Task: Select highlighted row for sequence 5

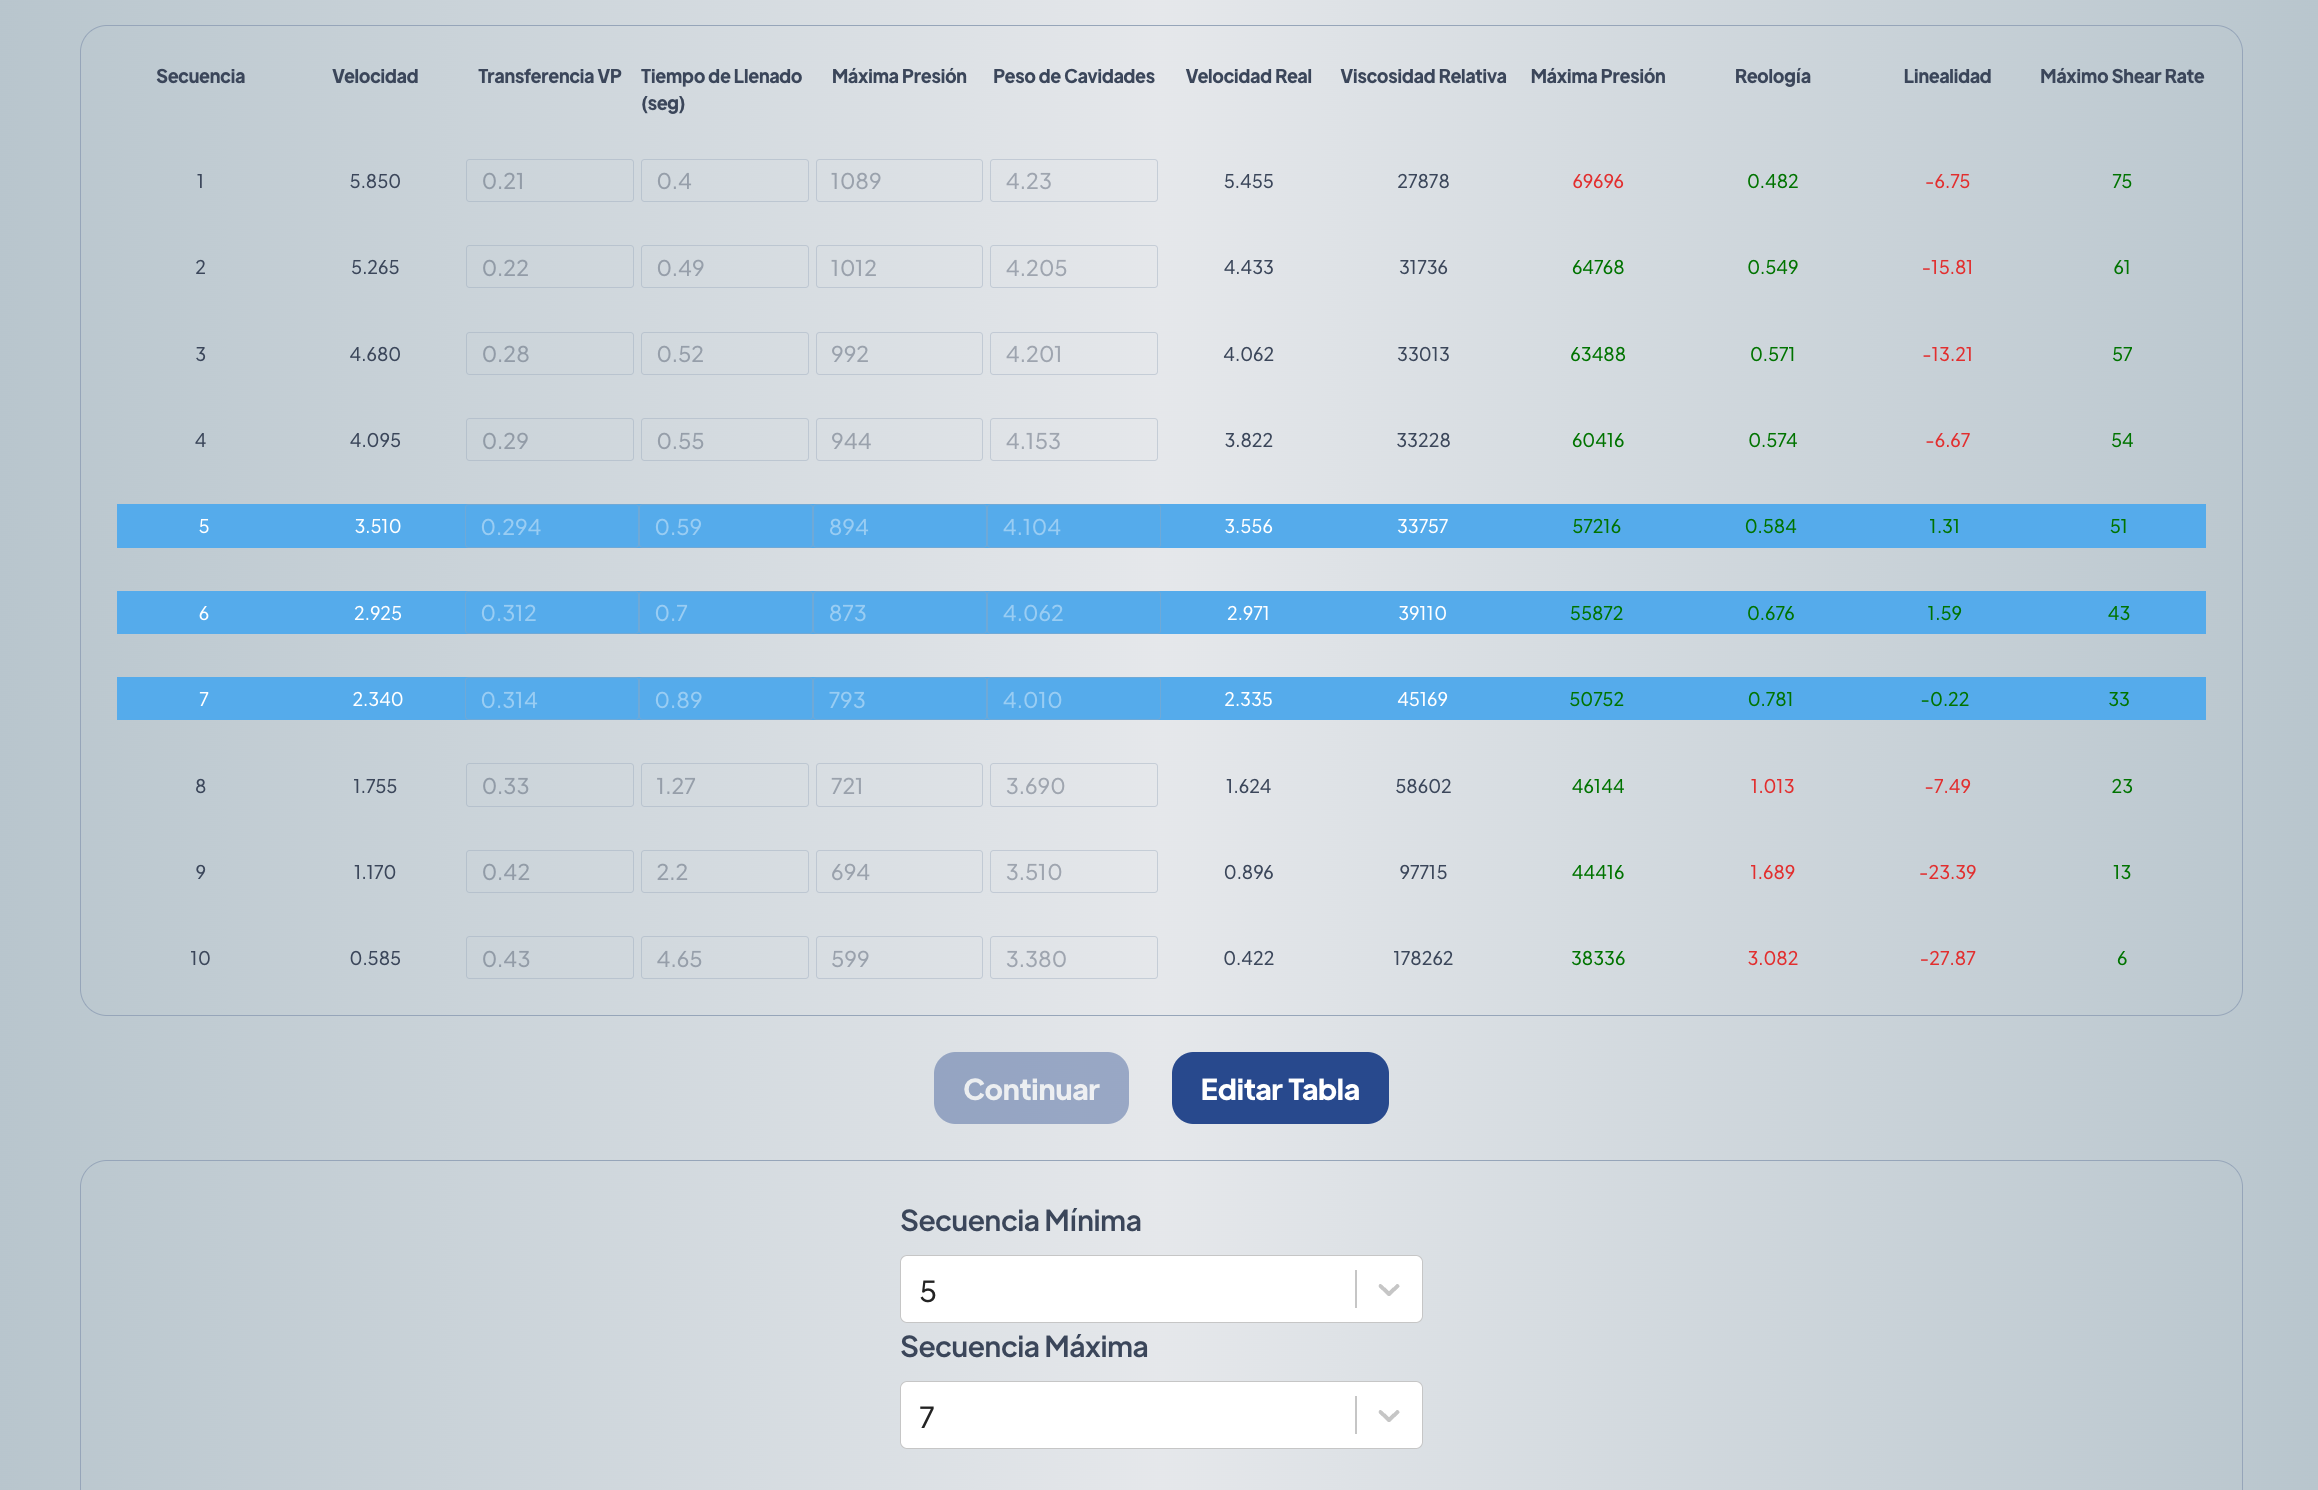Action: [204, 526]
